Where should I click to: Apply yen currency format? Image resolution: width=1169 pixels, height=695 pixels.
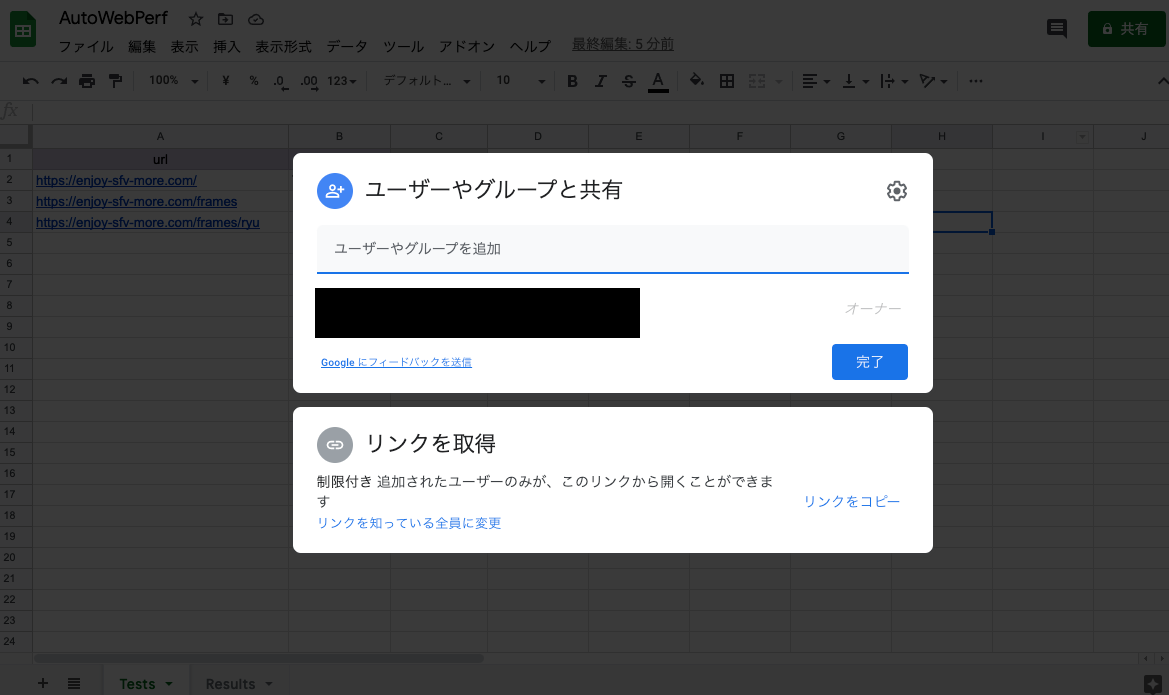click(225, 81)
